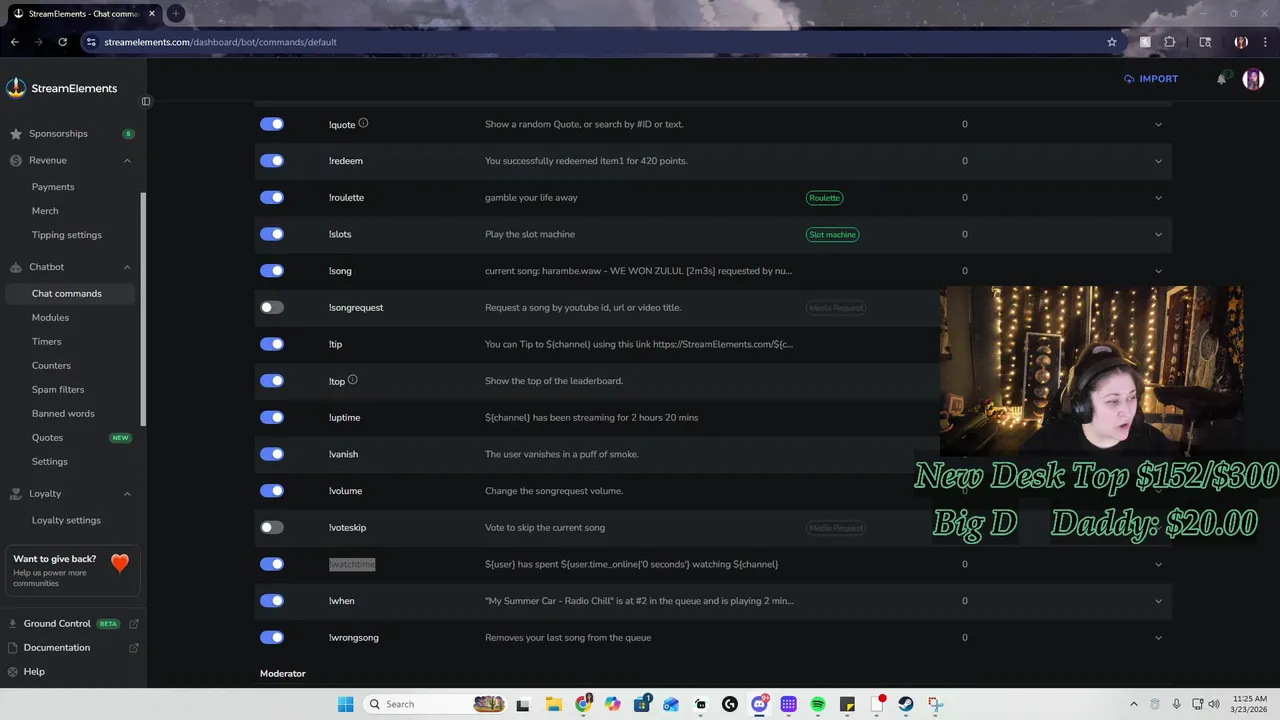Disable the !wrongsong command toggle
Viewport: 1280px width, 720px height.
tap(272, 637)
